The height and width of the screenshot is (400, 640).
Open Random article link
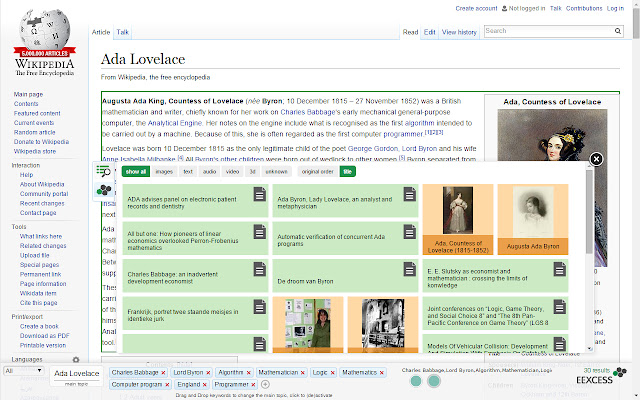(35, 132)
